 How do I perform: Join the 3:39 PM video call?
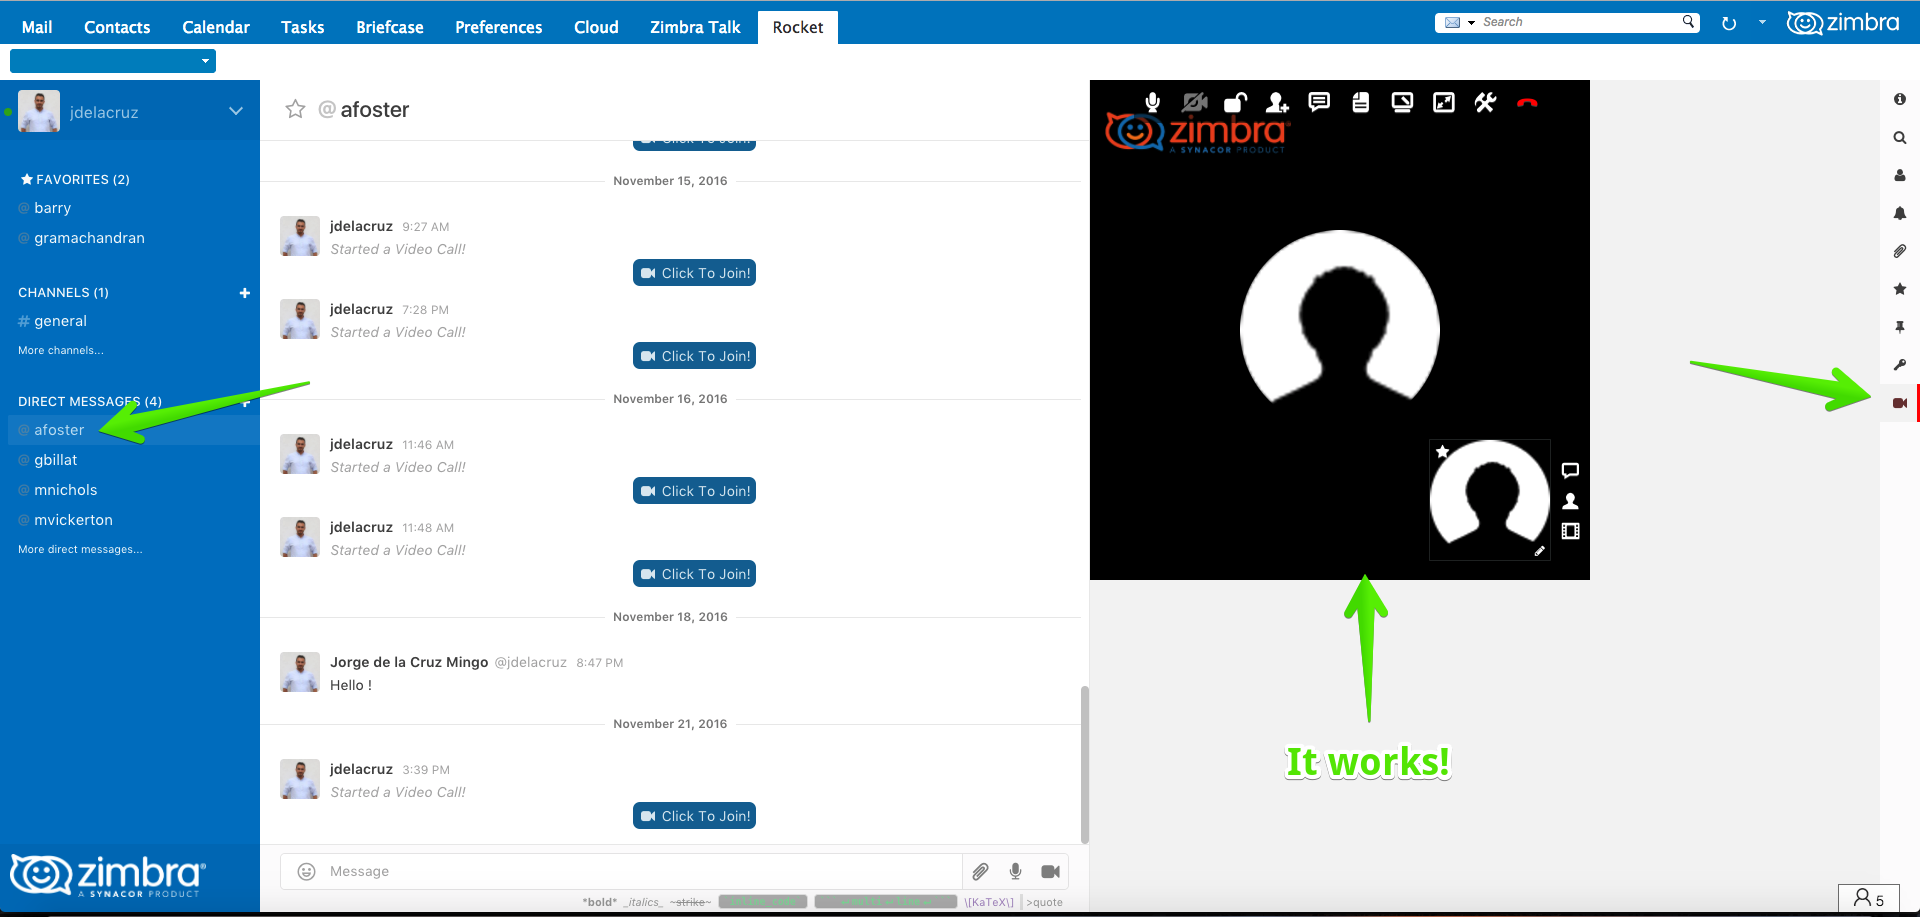pyautogui.click(x=694, y=816)
